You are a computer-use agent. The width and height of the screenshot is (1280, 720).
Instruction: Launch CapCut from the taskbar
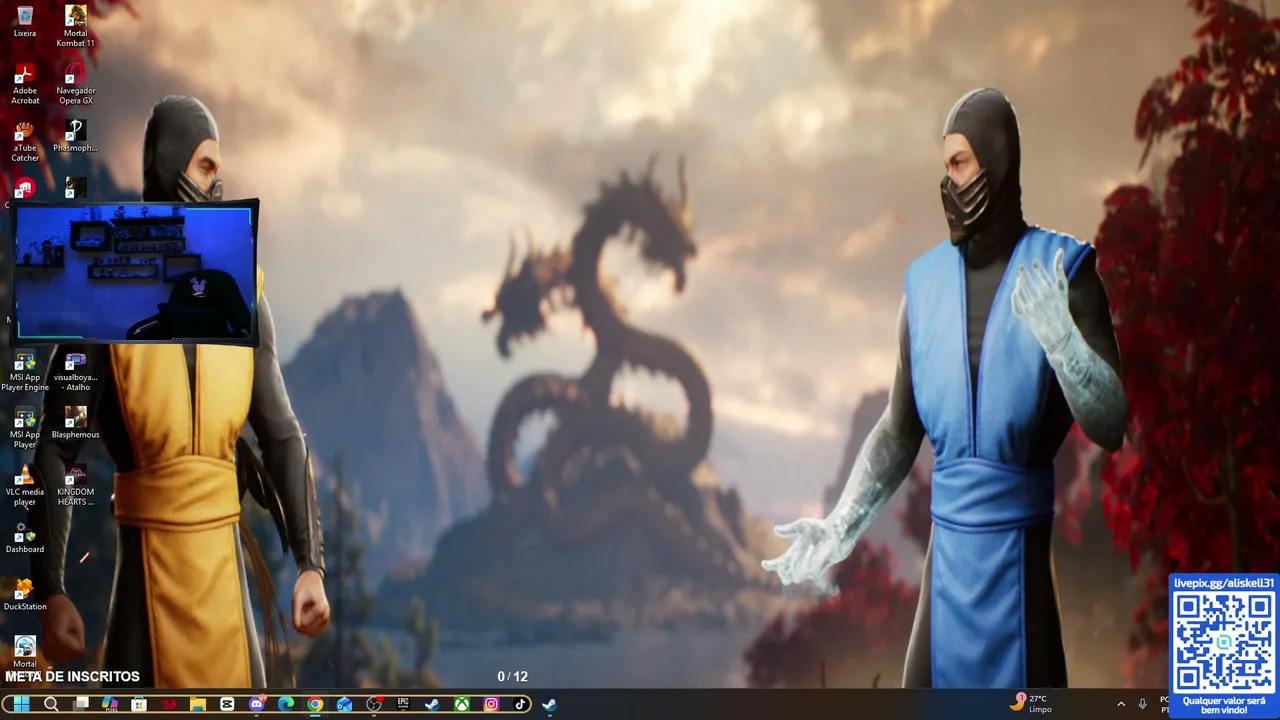227,704
